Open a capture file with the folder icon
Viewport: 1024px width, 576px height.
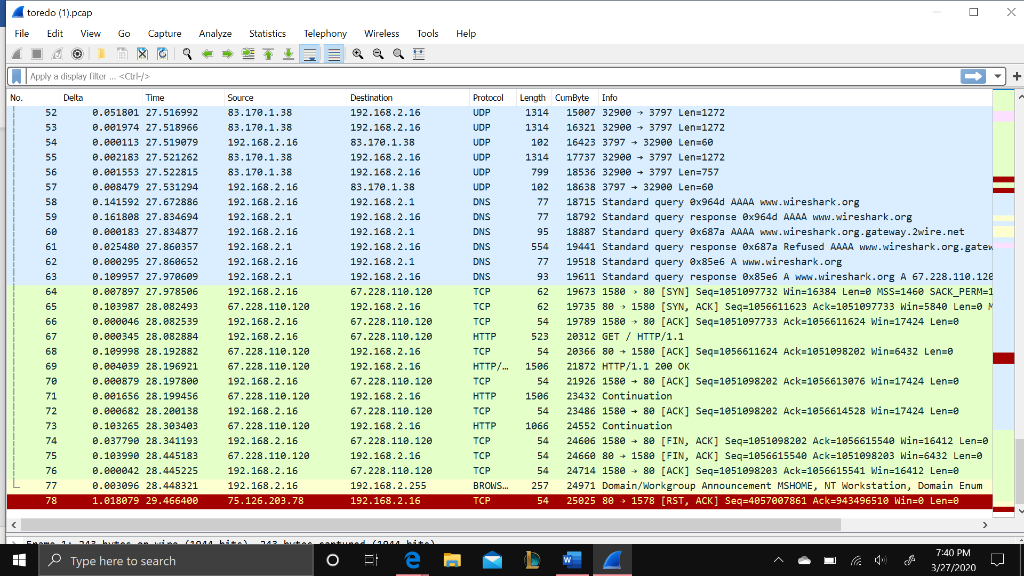[x=101, y=54]
